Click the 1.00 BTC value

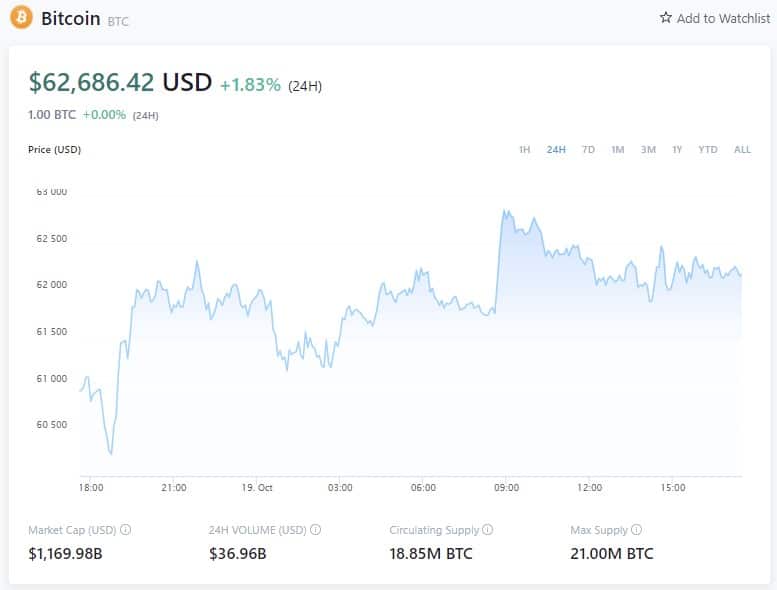pos(52,115)
